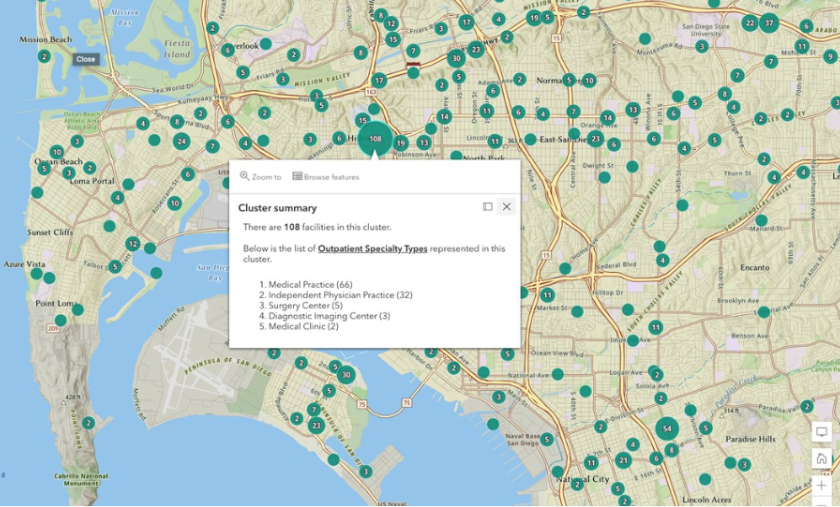Click the Close tooltip near Mission Beach
The image size is (840, 507).
pyautogui.click(x=86, y=59)
